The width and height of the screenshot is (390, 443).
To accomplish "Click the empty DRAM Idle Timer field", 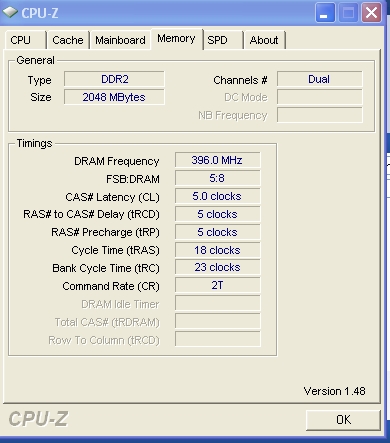I will (218, 304).
